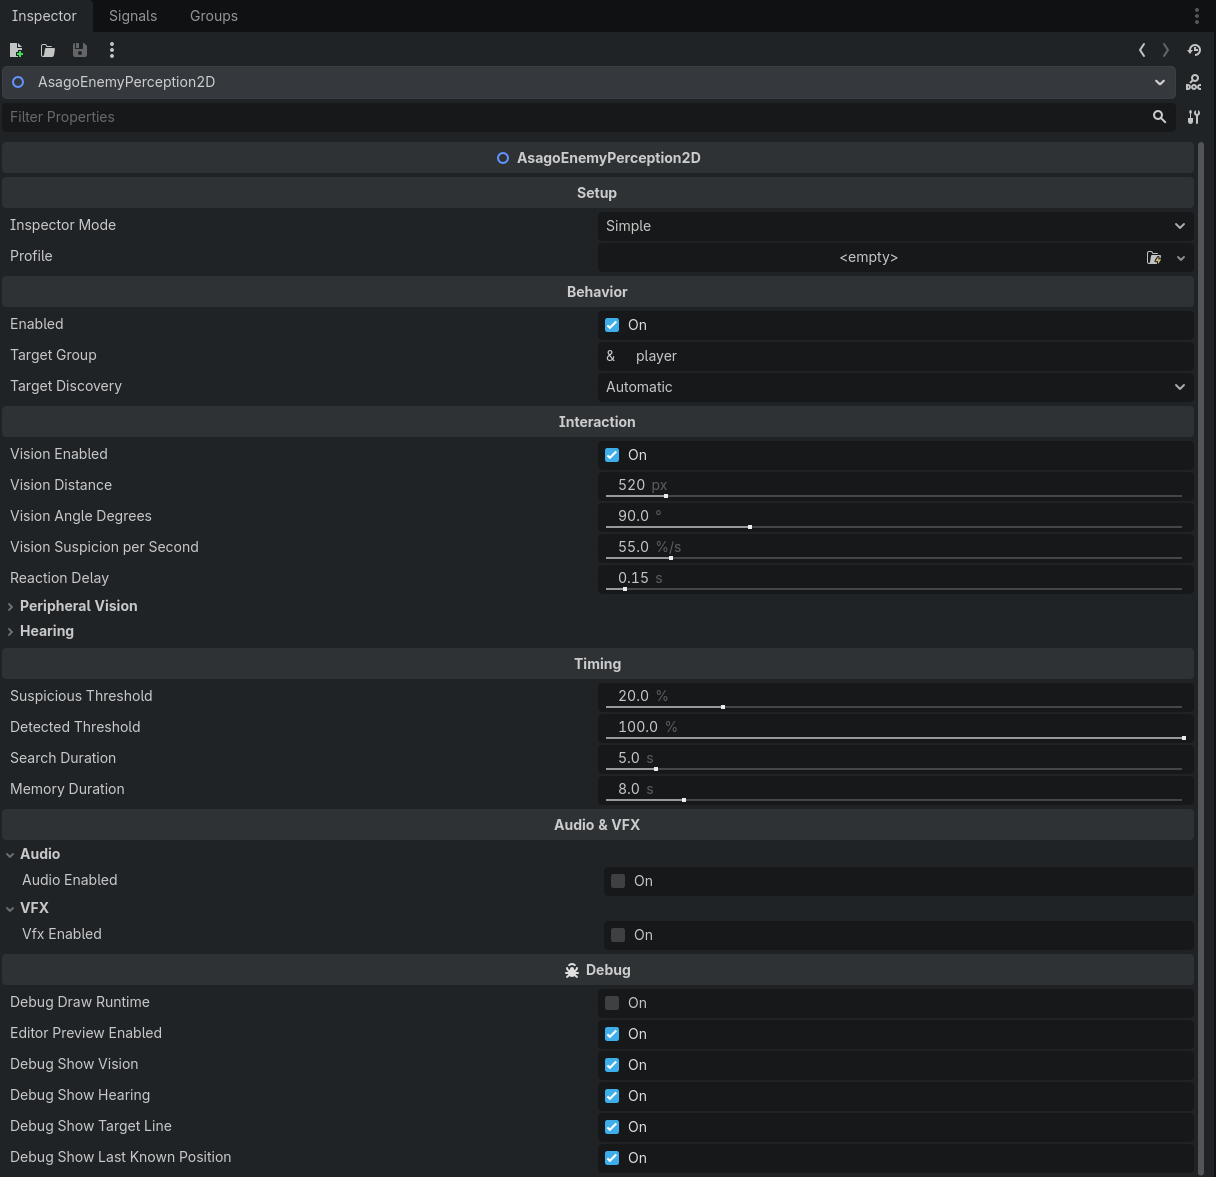The image size is (1216, 1177).
Task: Go to previous object in history
Action: point(1142,50)
